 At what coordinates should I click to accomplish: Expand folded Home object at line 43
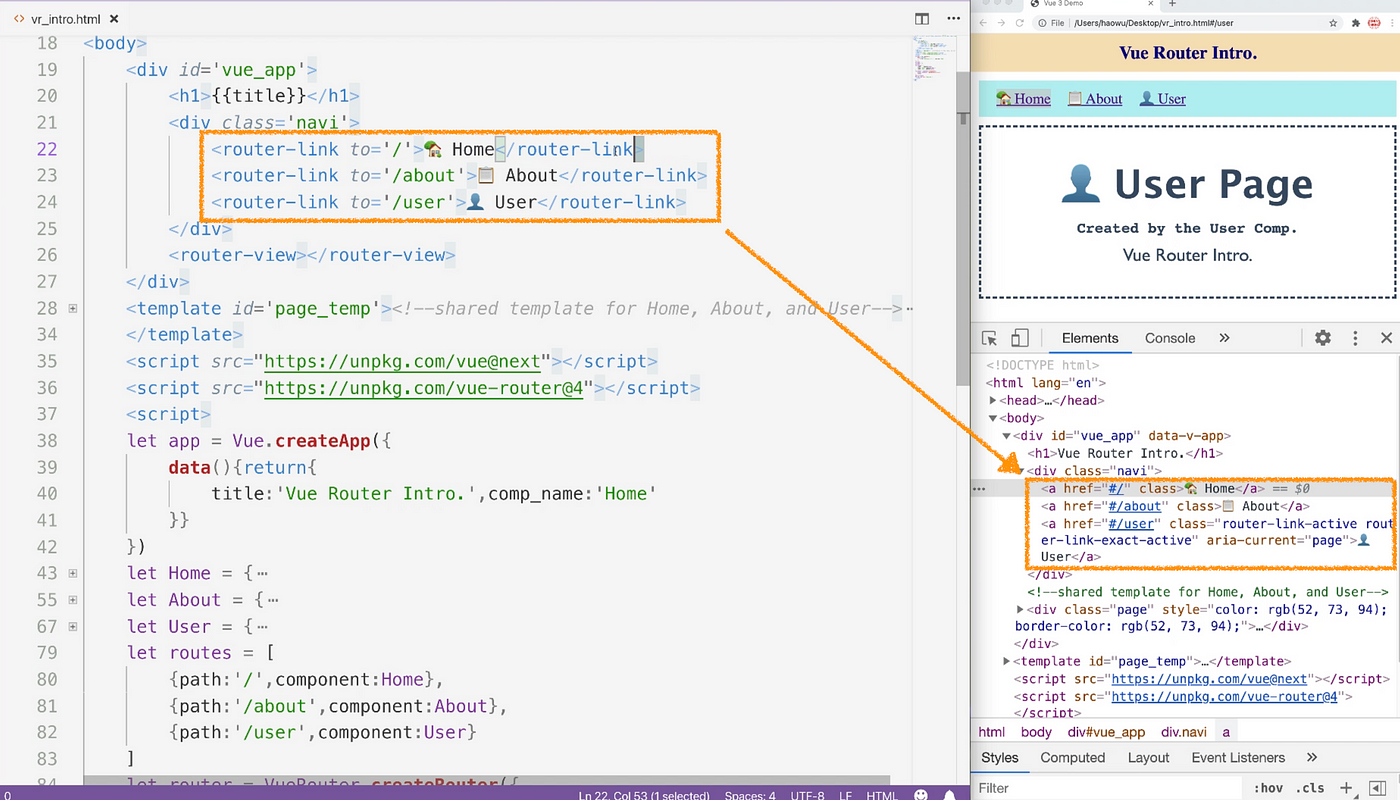coord(73,573)
